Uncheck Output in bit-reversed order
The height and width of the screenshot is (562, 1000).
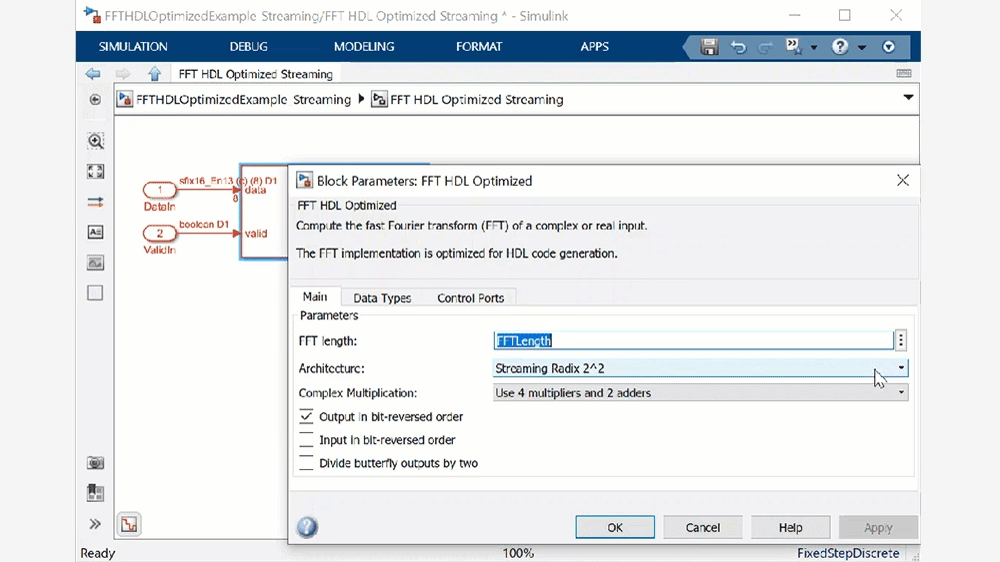point(306,417)
